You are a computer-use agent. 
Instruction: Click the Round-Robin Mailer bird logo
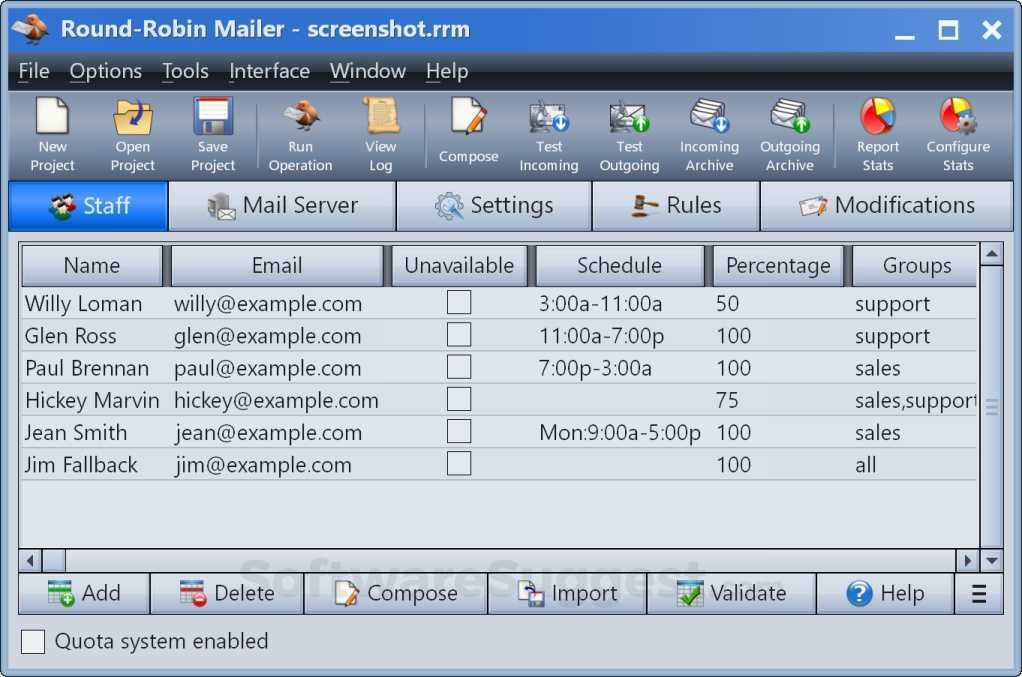click(x=31, y=29)
